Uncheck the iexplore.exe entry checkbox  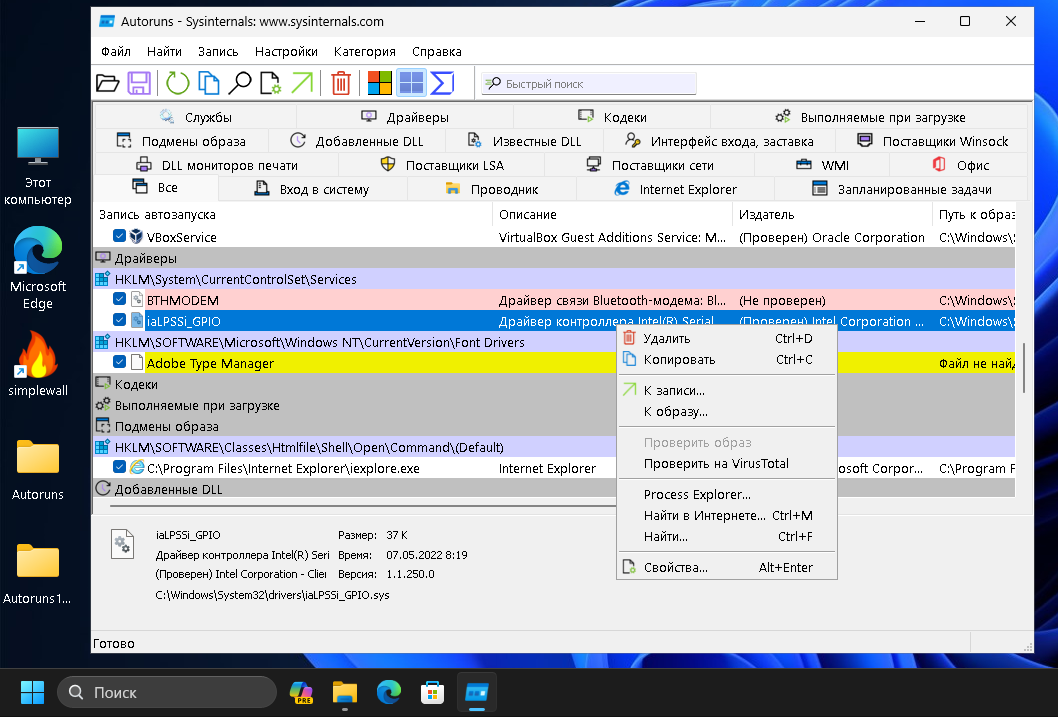coord(119,467)
